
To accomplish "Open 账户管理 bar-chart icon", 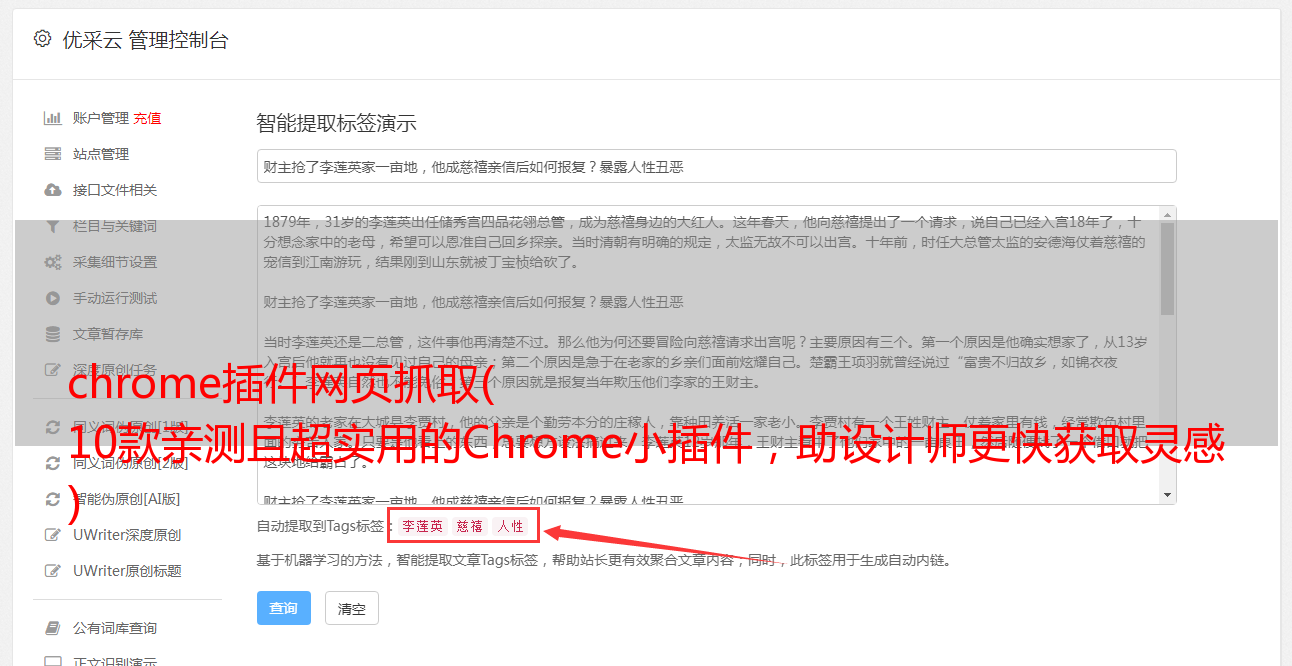I will tap(53, 118).
